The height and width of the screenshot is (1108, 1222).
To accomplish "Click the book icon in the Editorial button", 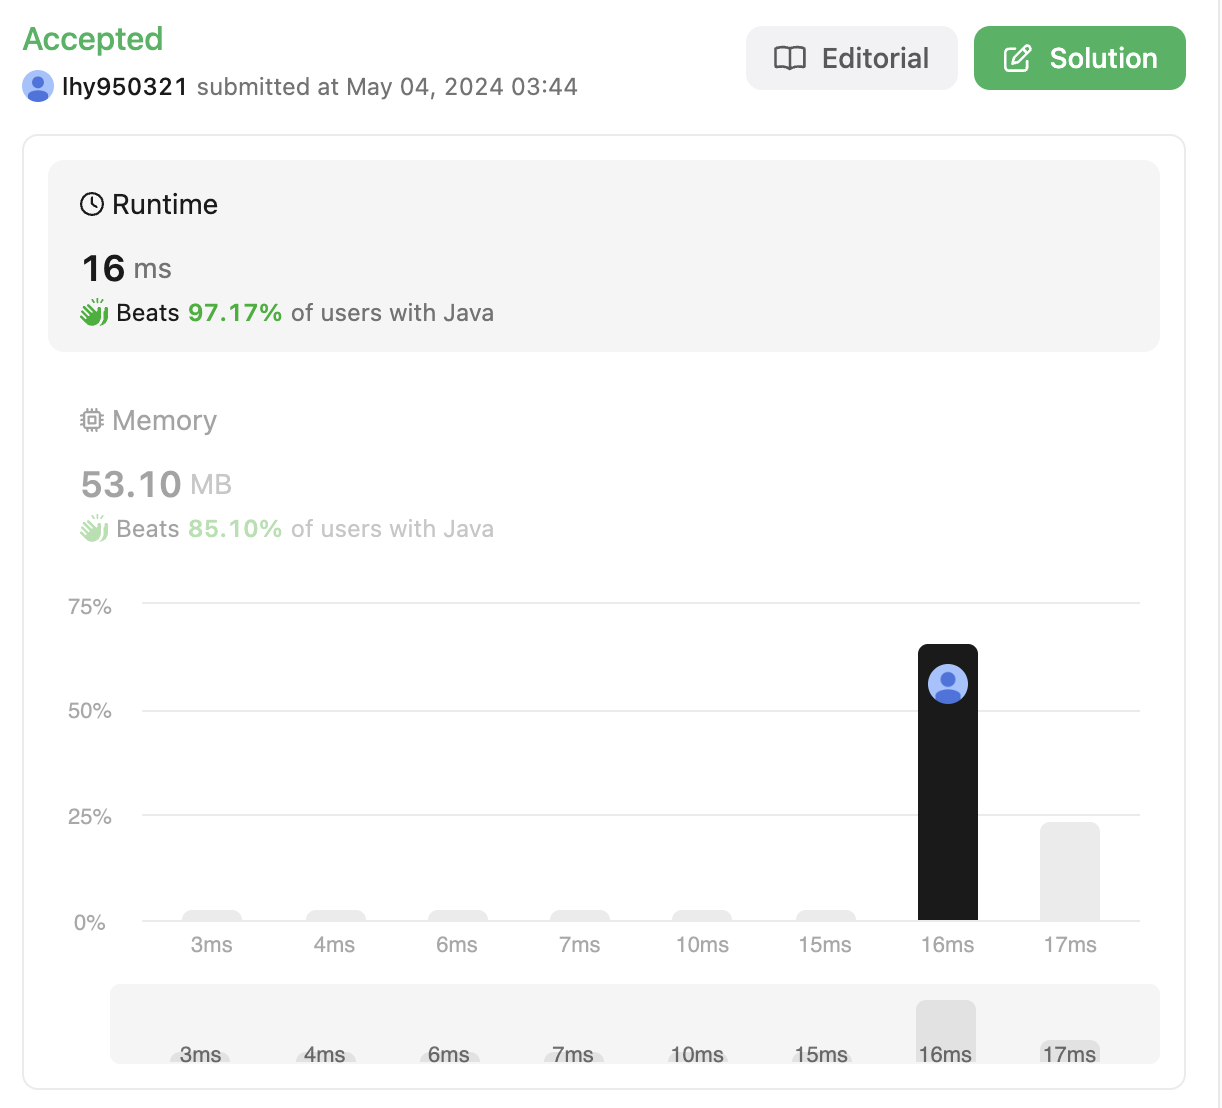I will pos(790,58).
